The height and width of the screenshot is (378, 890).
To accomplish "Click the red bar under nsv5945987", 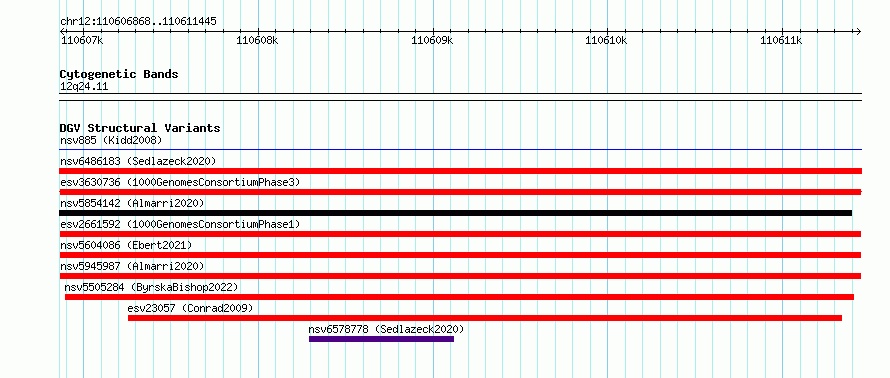I will [460, 276].
